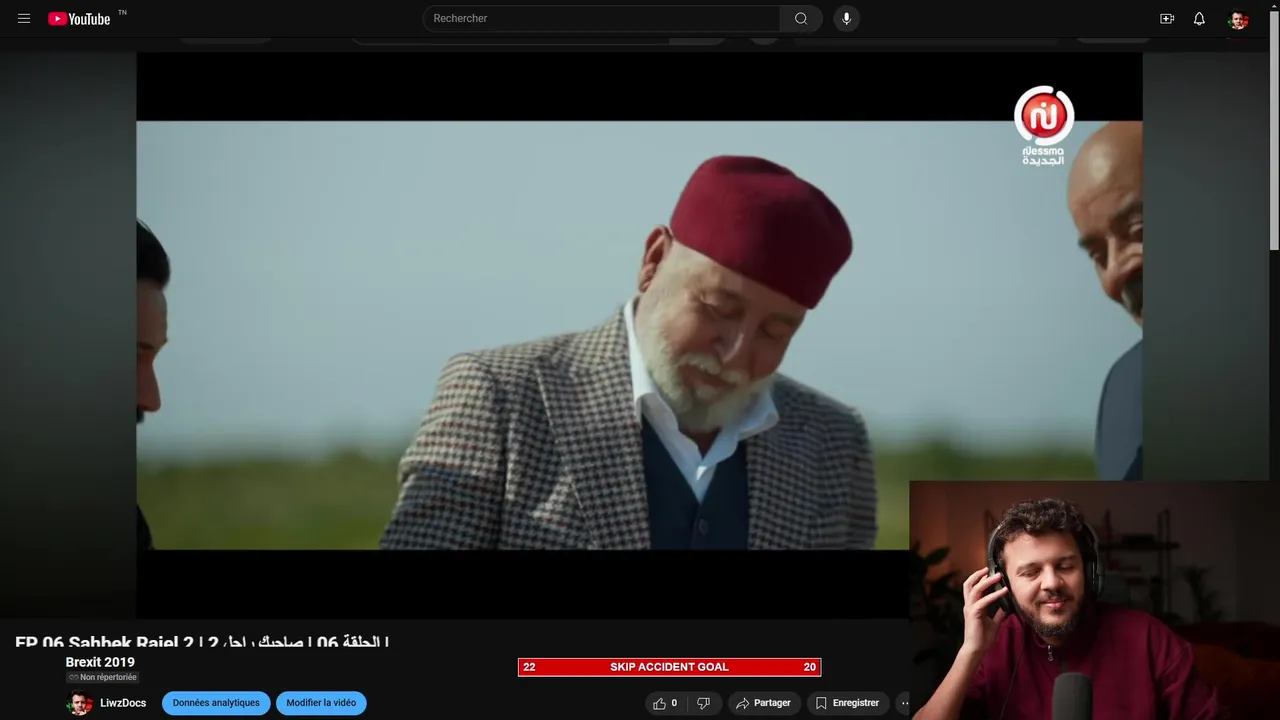The image size is (1280, 720).
Task: Click the SKIP ACCIDENT GOAL bar
Action: [x=669, y=667]
